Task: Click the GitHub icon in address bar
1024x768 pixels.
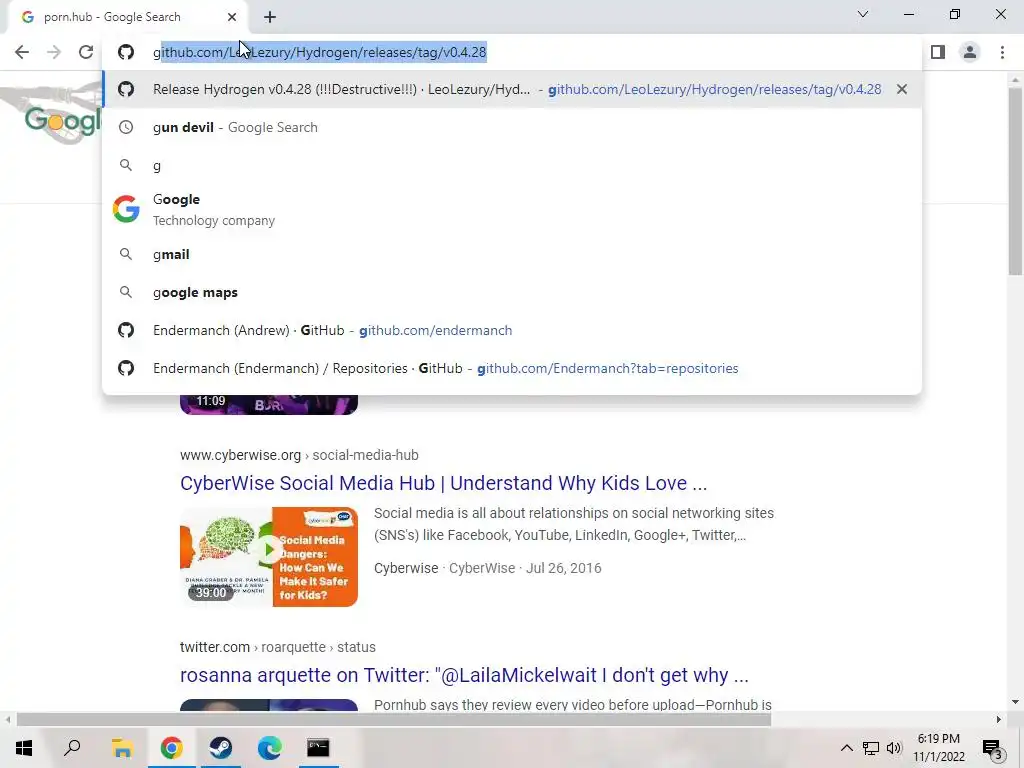Action: tap(126, 52)
